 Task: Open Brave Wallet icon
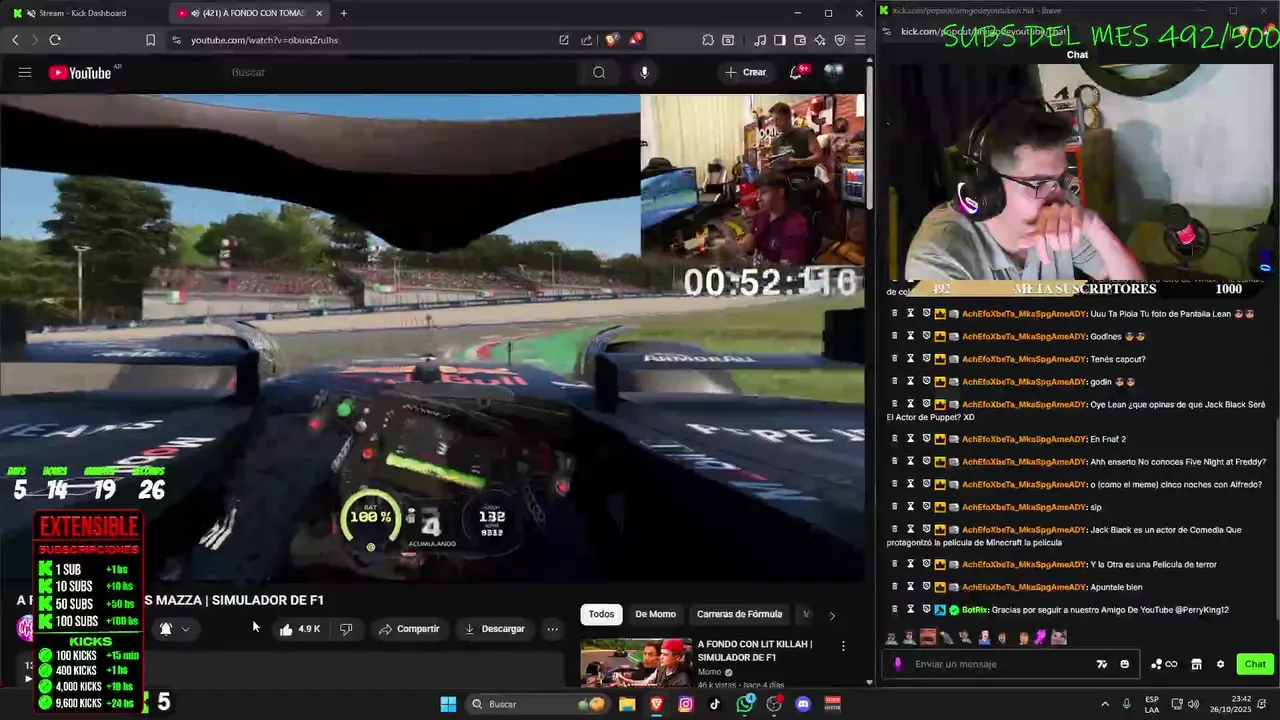click(800, 40)
